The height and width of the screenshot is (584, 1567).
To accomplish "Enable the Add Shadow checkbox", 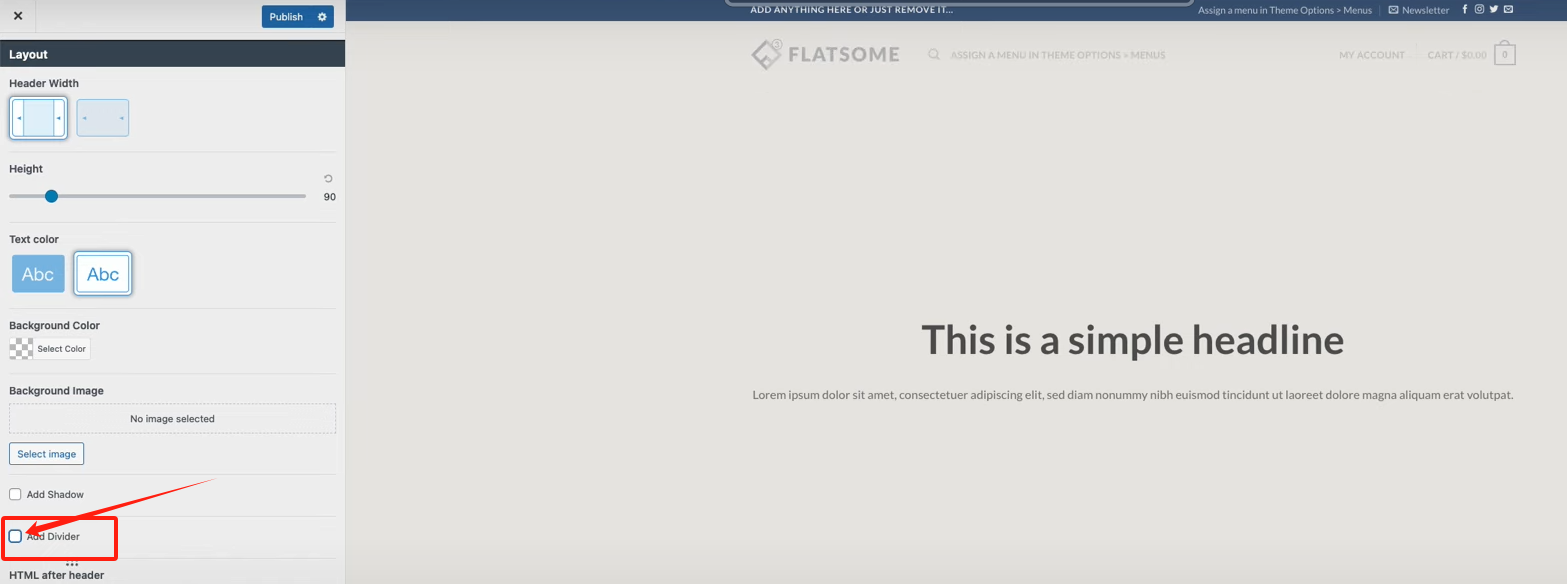I will pyautogui.click(x=14, y=493).
